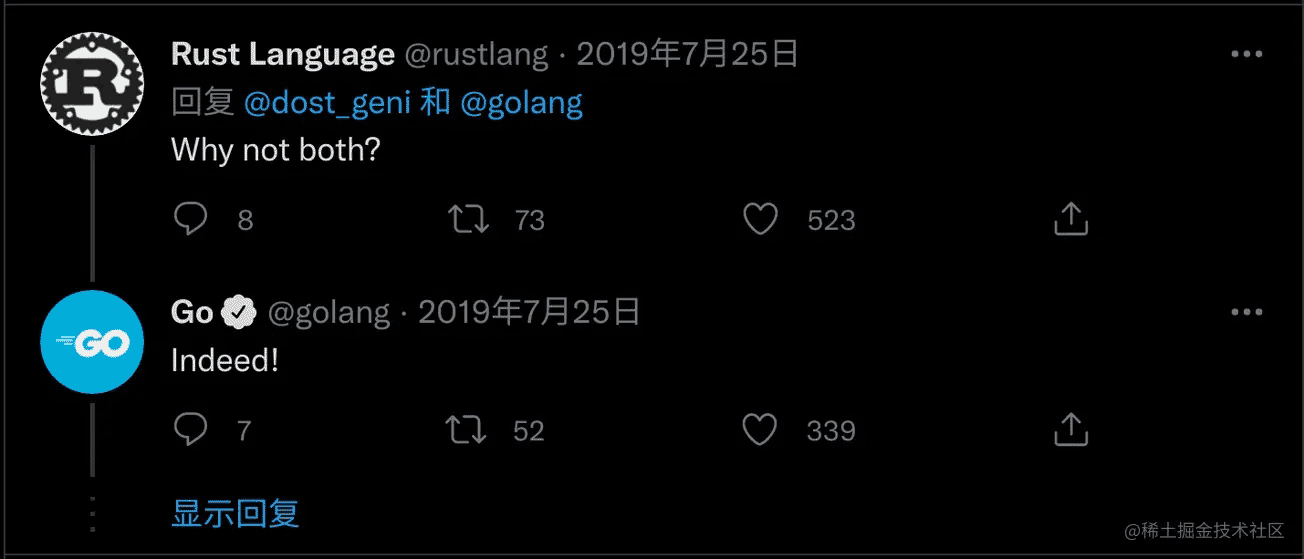This screenshot has width=1304, height=559.
Task: Reply to the Go "Indeed!" tweet
Action: 190,430
